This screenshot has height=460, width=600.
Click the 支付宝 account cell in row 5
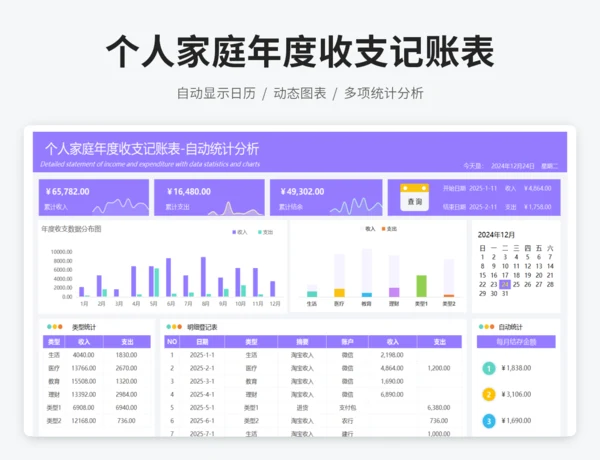tap(347, 408)
